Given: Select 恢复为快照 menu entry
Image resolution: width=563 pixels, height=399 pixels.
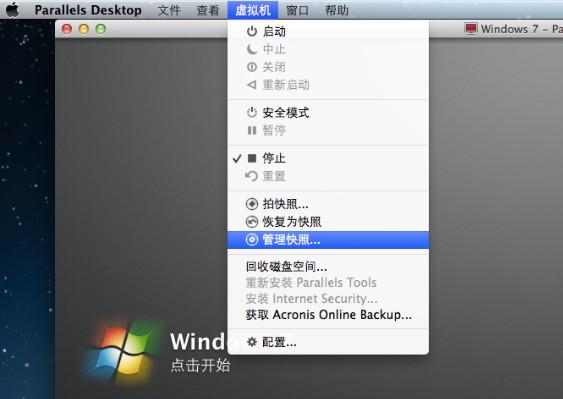Looking at the screenshot, I should click(328, 222).
